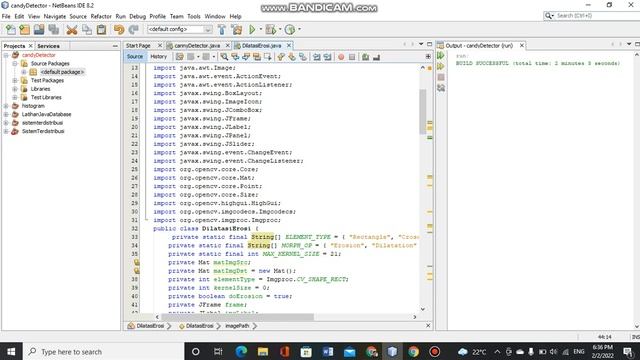The width and height of the screenshot is (640, 360).
Task: Open File Explorer from taskbar
Action: pyautogui.click(x=263, y=351)
